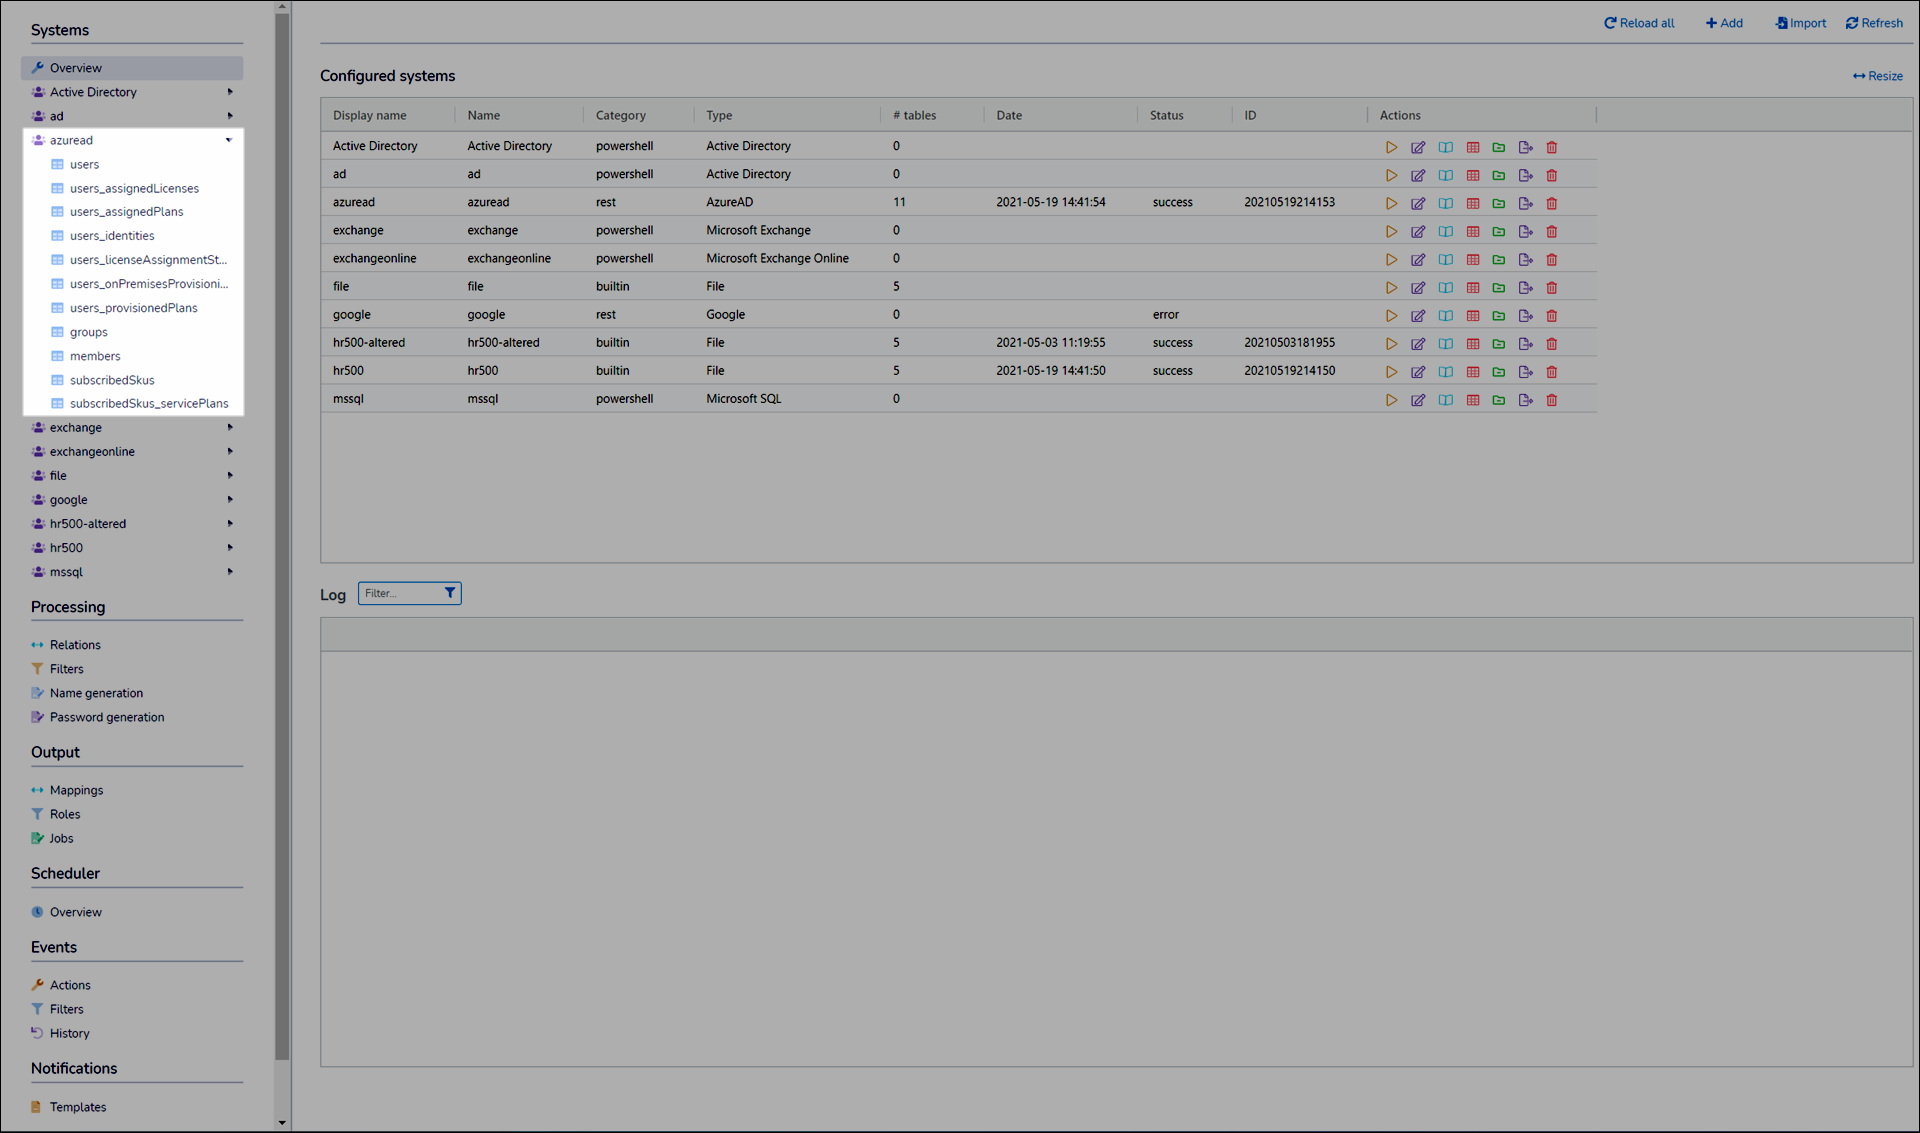Go to Mappings under Output
Image resolution: width=1920 pixels, height=1133 pixels.
[76, 790]
